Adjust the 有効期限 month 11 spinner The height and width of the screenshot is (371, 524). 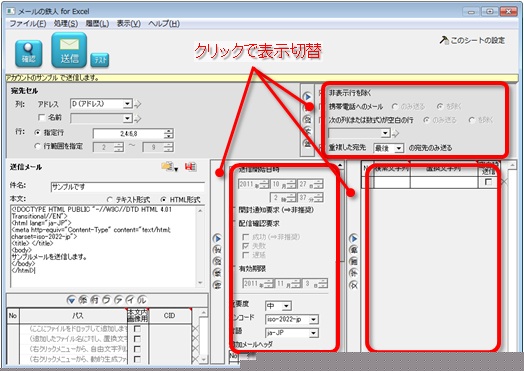click(296, 284)
